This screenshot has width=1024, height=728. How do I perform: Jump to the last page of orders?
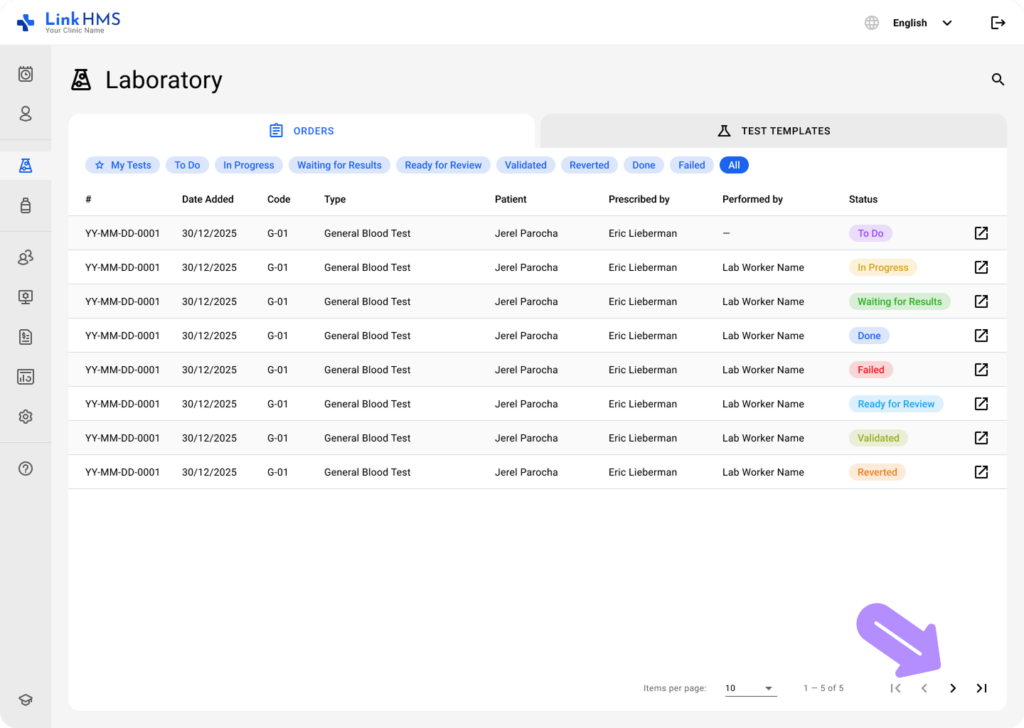tap(982, 688)
